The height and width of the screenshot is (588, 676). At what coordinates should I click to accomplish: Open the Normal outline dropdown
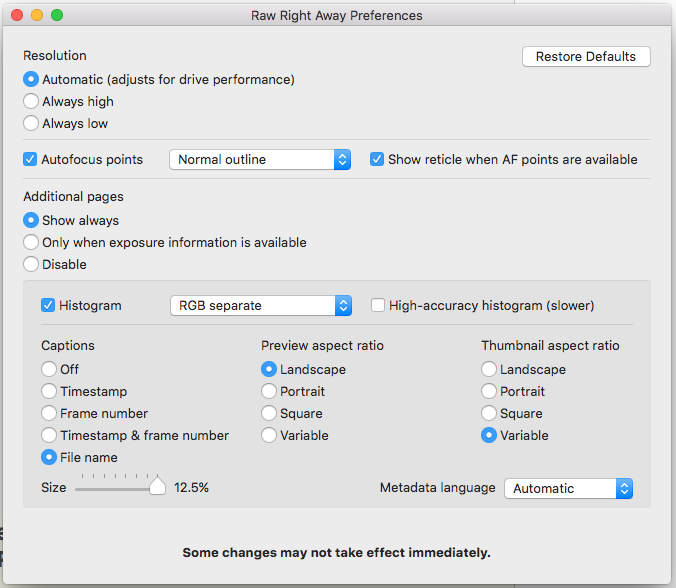(x=260, y=159)
